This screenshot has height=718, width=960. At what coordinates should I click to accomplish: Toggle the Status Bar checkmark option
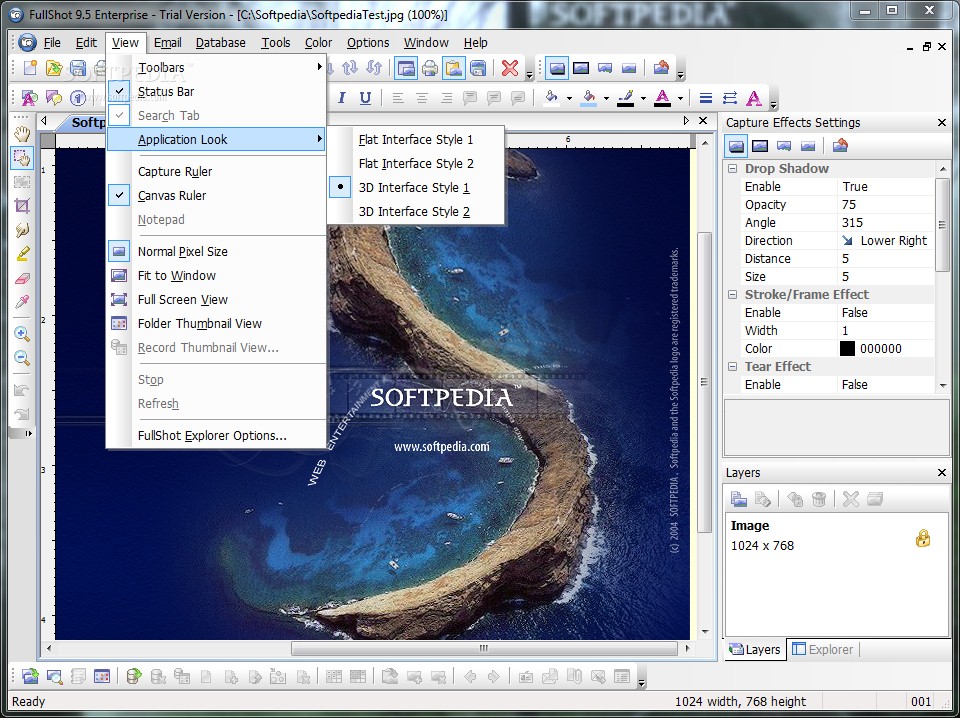(x=216, y=91)
